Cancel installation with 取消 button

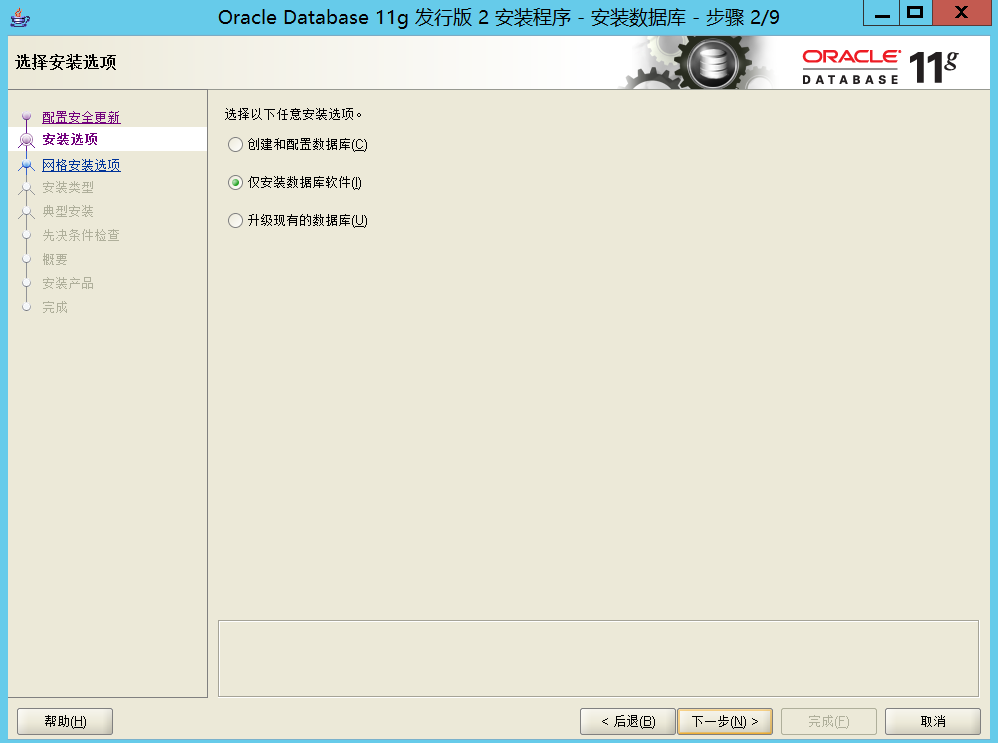[932, 721]
